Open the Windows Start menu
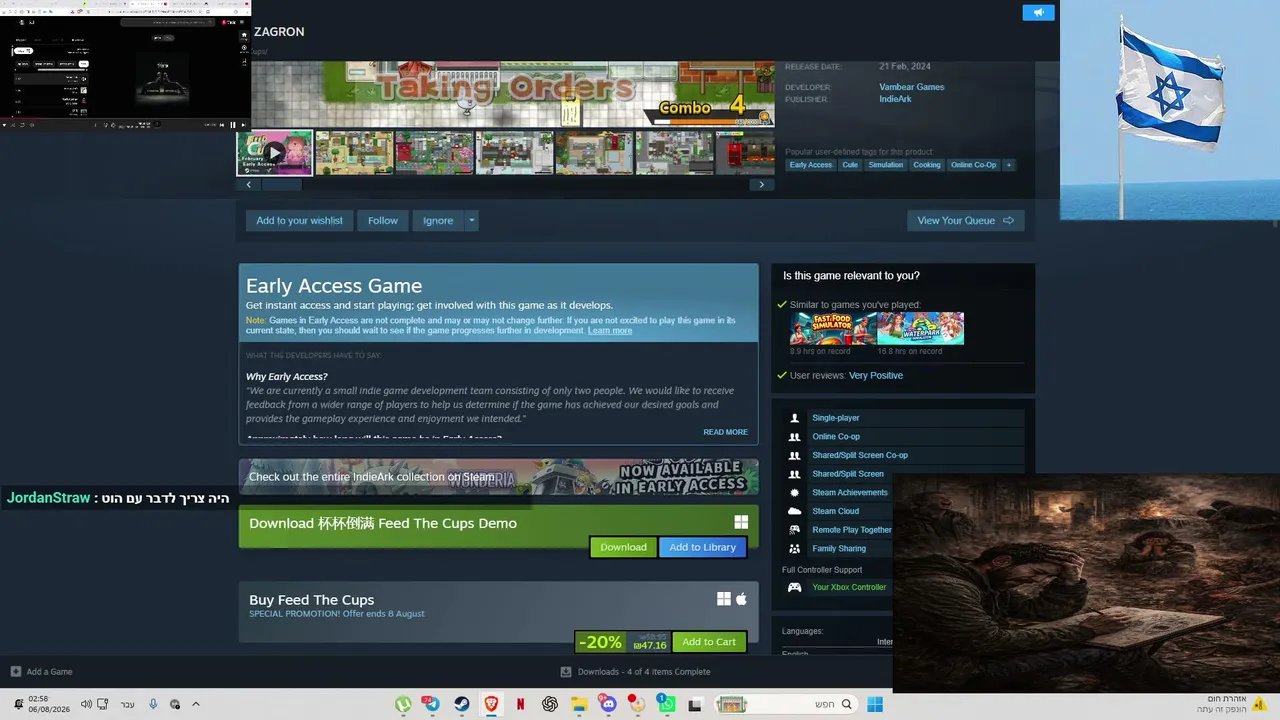The image size is (1280, 720). point(875,704)
